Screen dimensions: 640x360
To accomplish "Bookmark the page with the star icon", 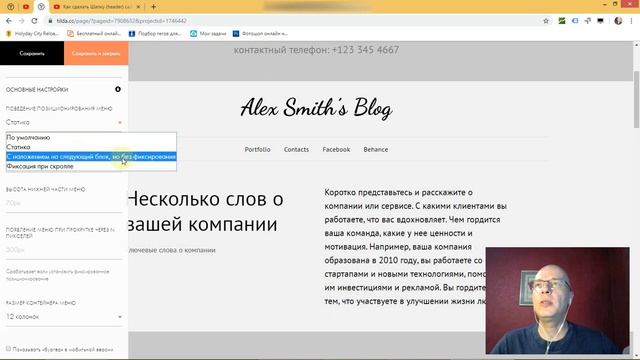I will click(x=546, y=21).
